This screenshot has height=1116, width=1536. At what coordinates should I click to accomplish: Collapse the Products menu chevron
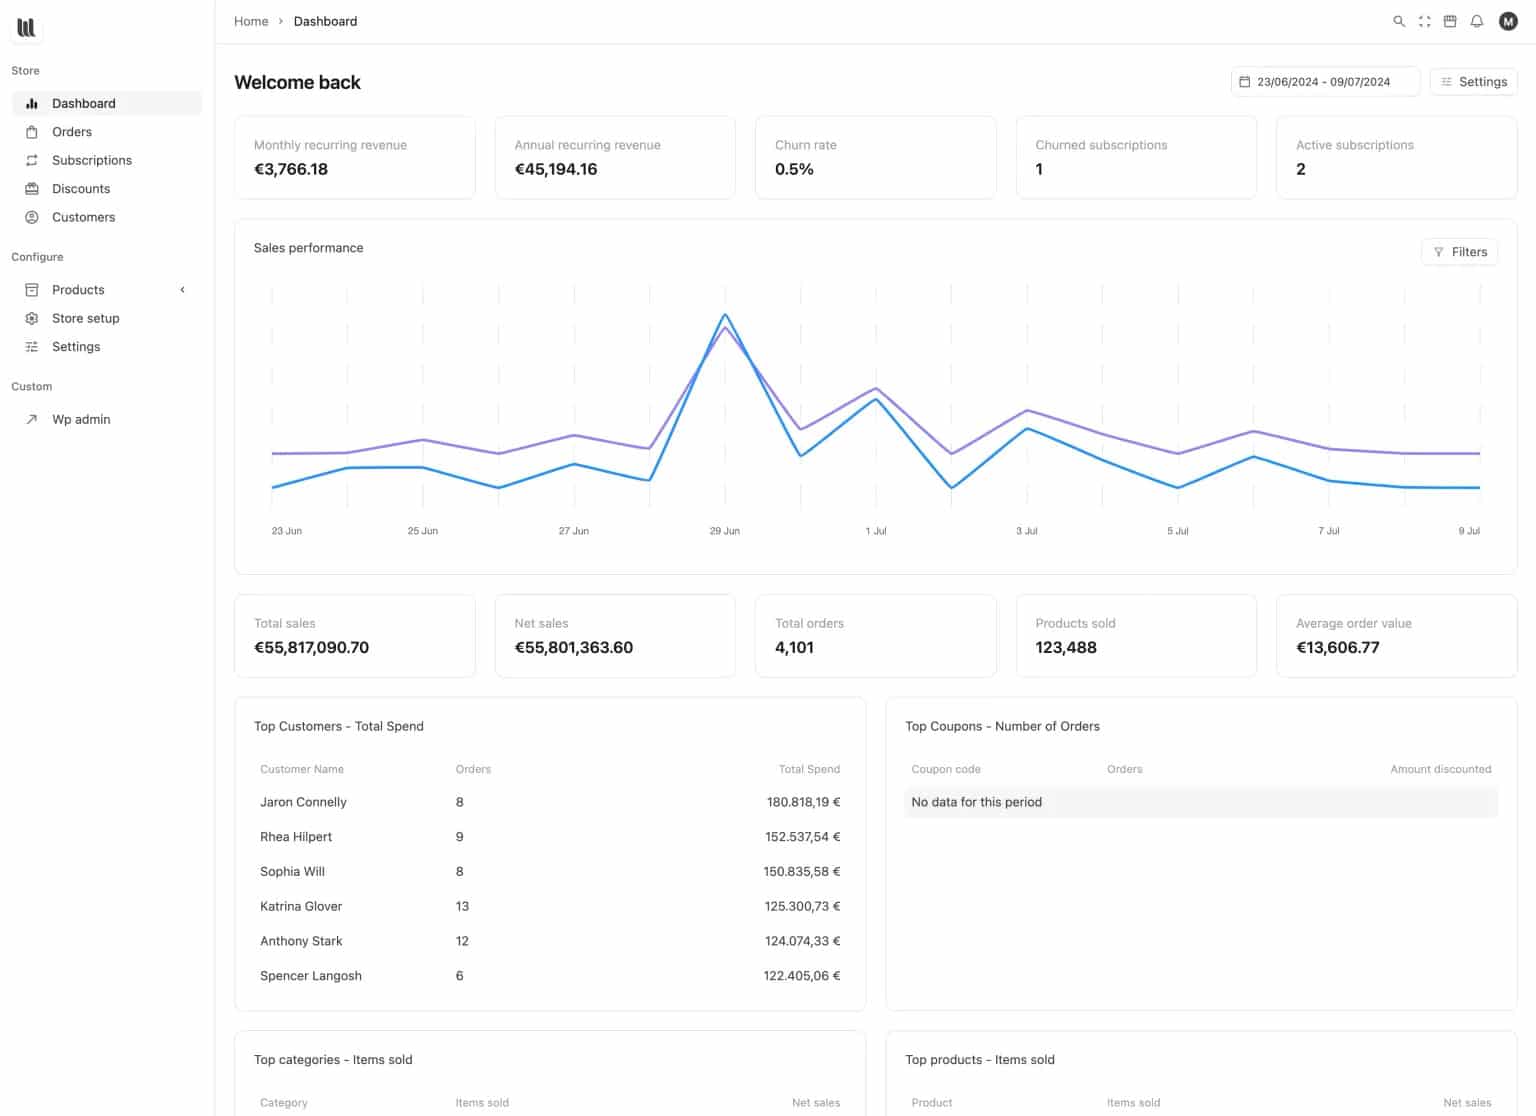pos(183,289)
